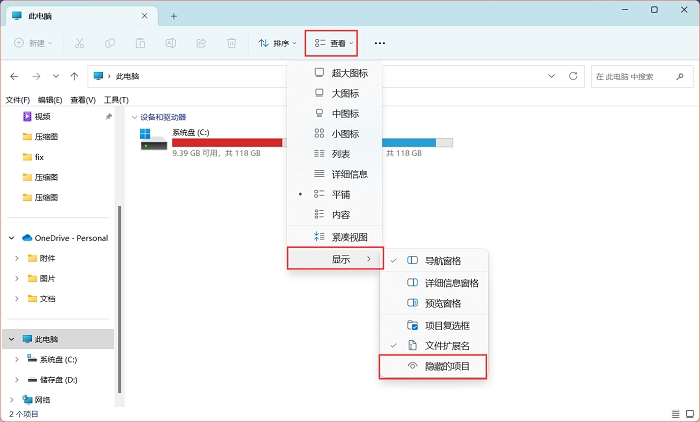This screenshot has height=422, width=700.
Task: Expand the 附件 folder node
Action: tap(17, 258)
